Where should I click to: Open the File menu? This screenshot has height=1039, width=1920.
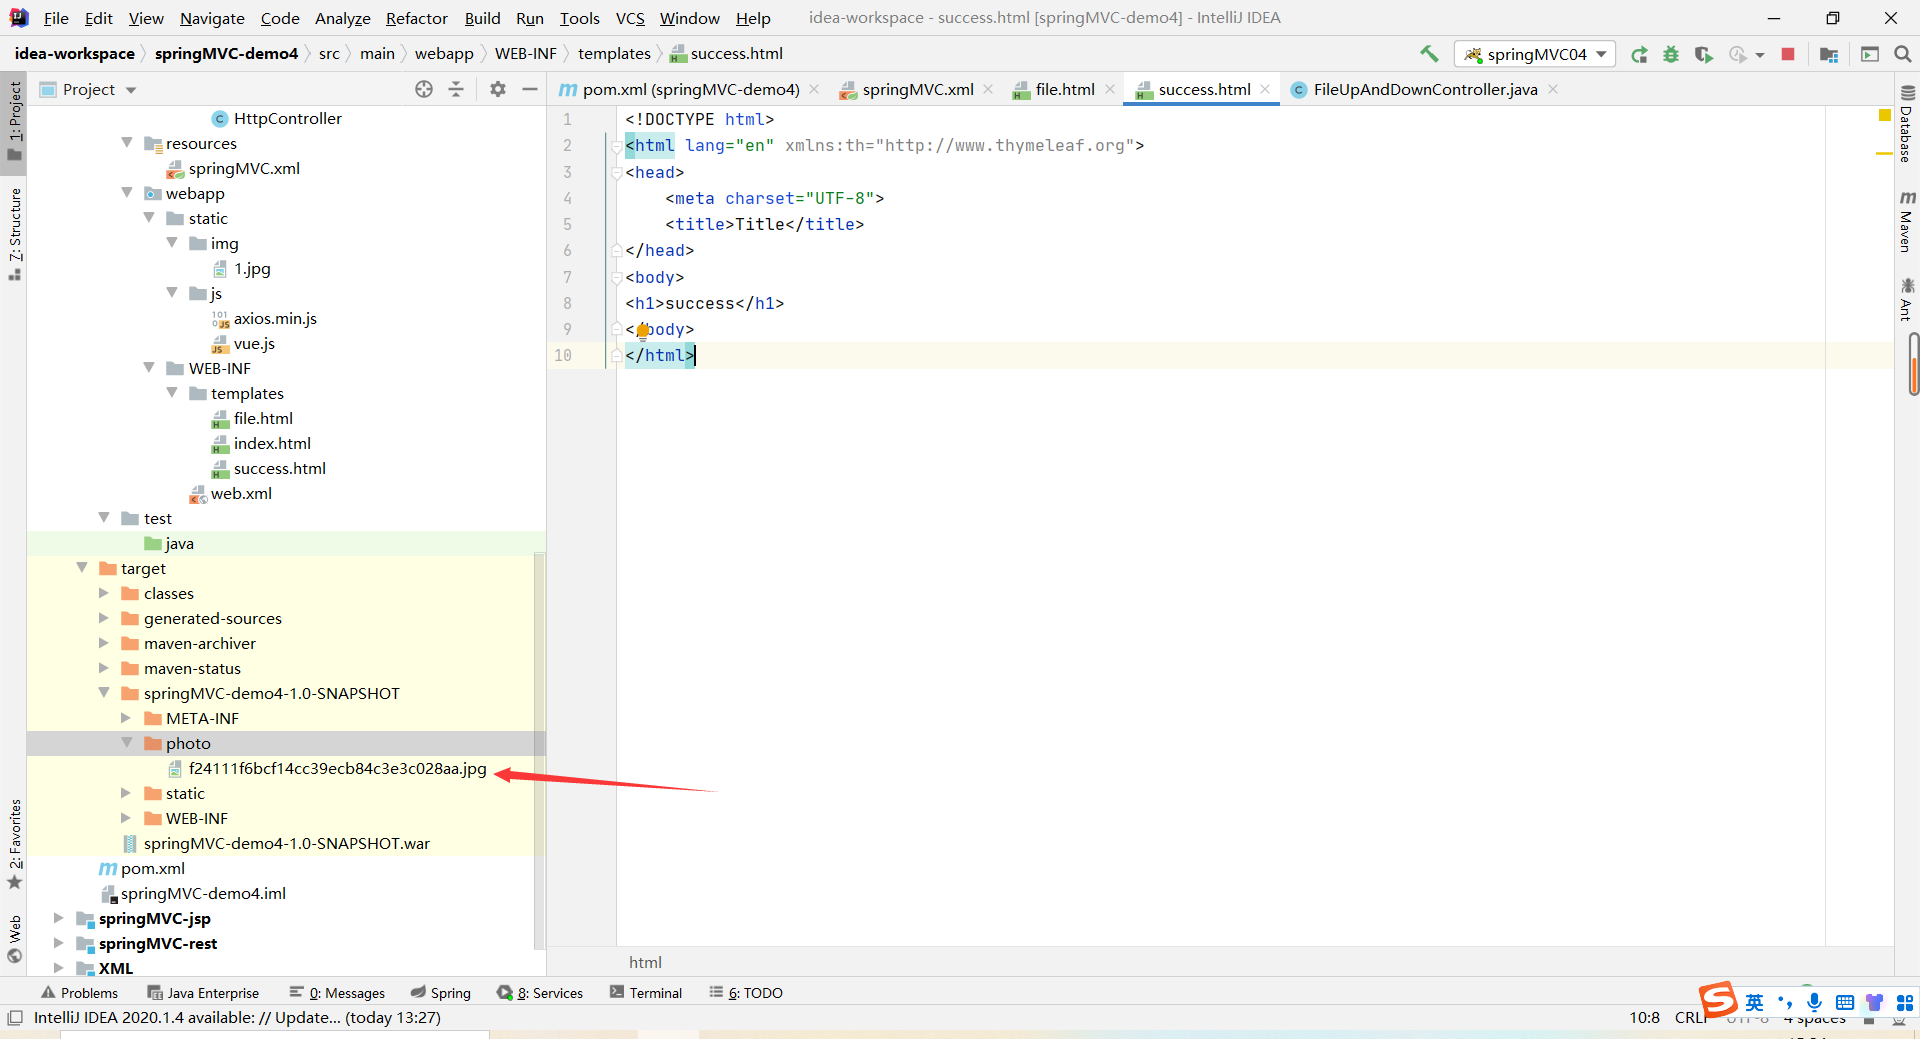click(56, 18)
